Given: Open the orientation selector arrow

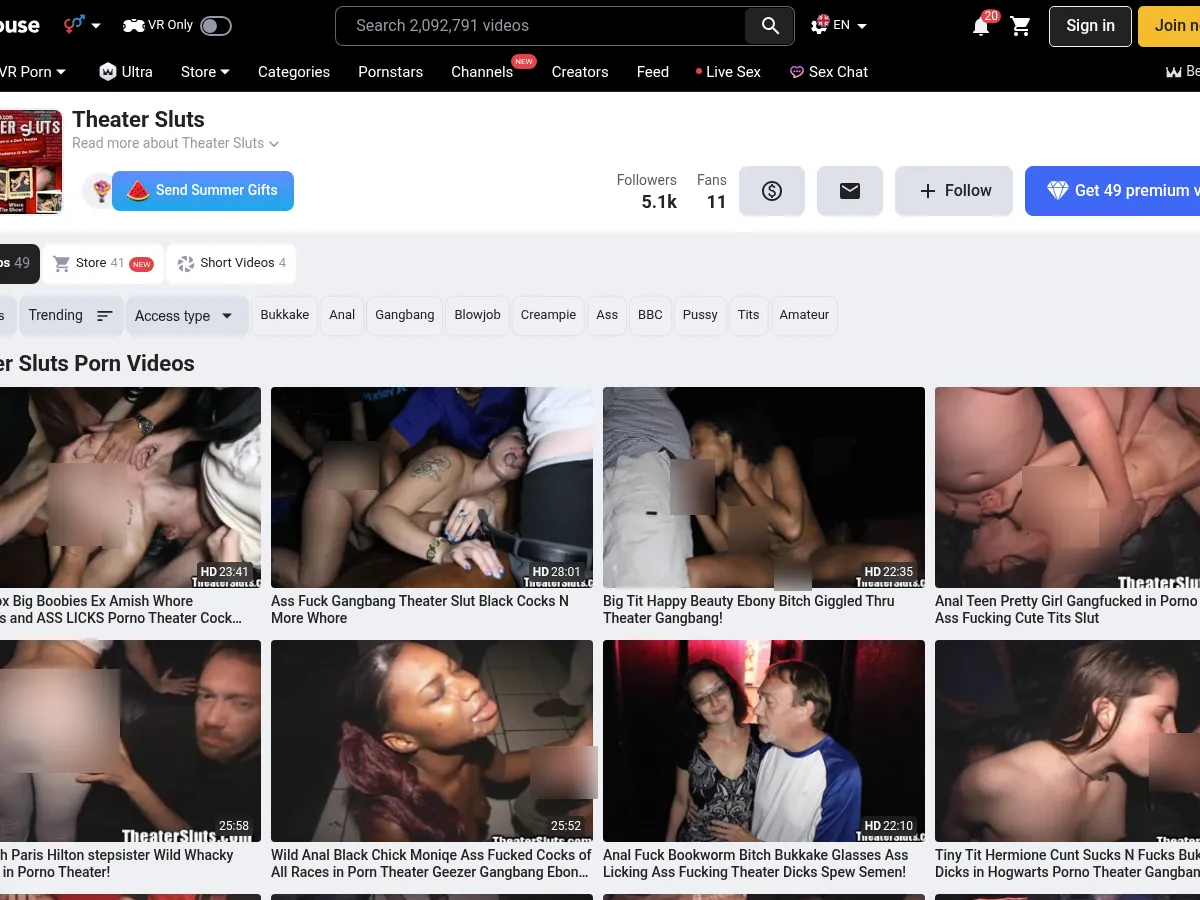Looking at the screenshot, I should point(96,26).
